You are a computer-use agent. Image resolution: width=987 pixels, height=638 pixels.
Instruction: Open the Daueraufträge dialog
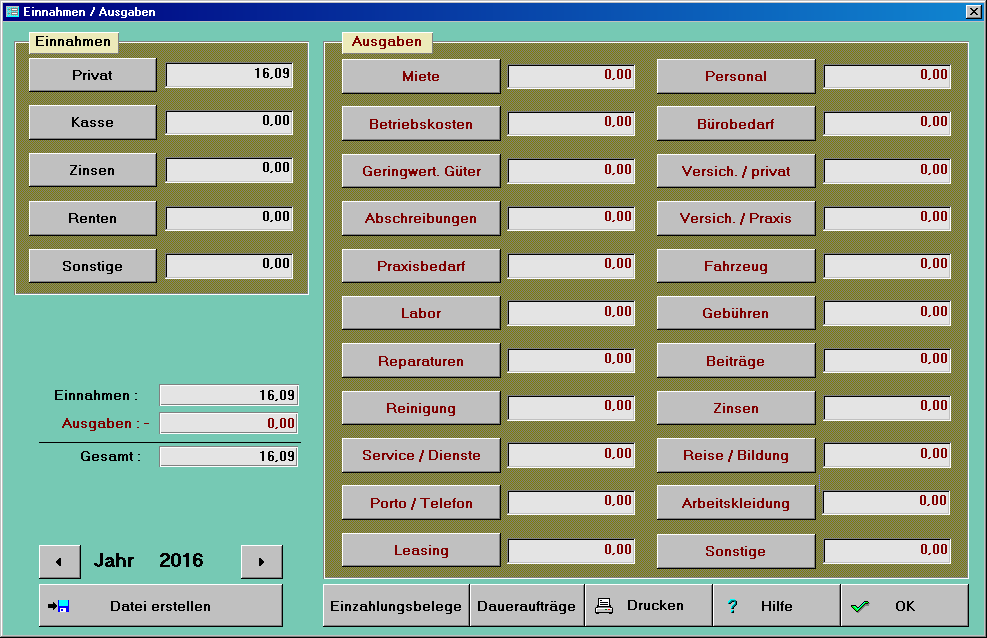[x=524, y=604]
